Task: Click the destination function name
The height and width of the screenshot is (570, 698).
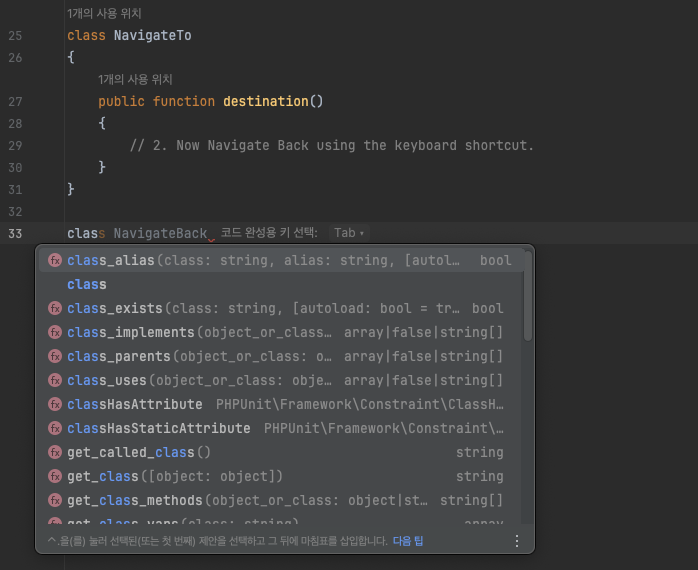Action: coord(266,102)
